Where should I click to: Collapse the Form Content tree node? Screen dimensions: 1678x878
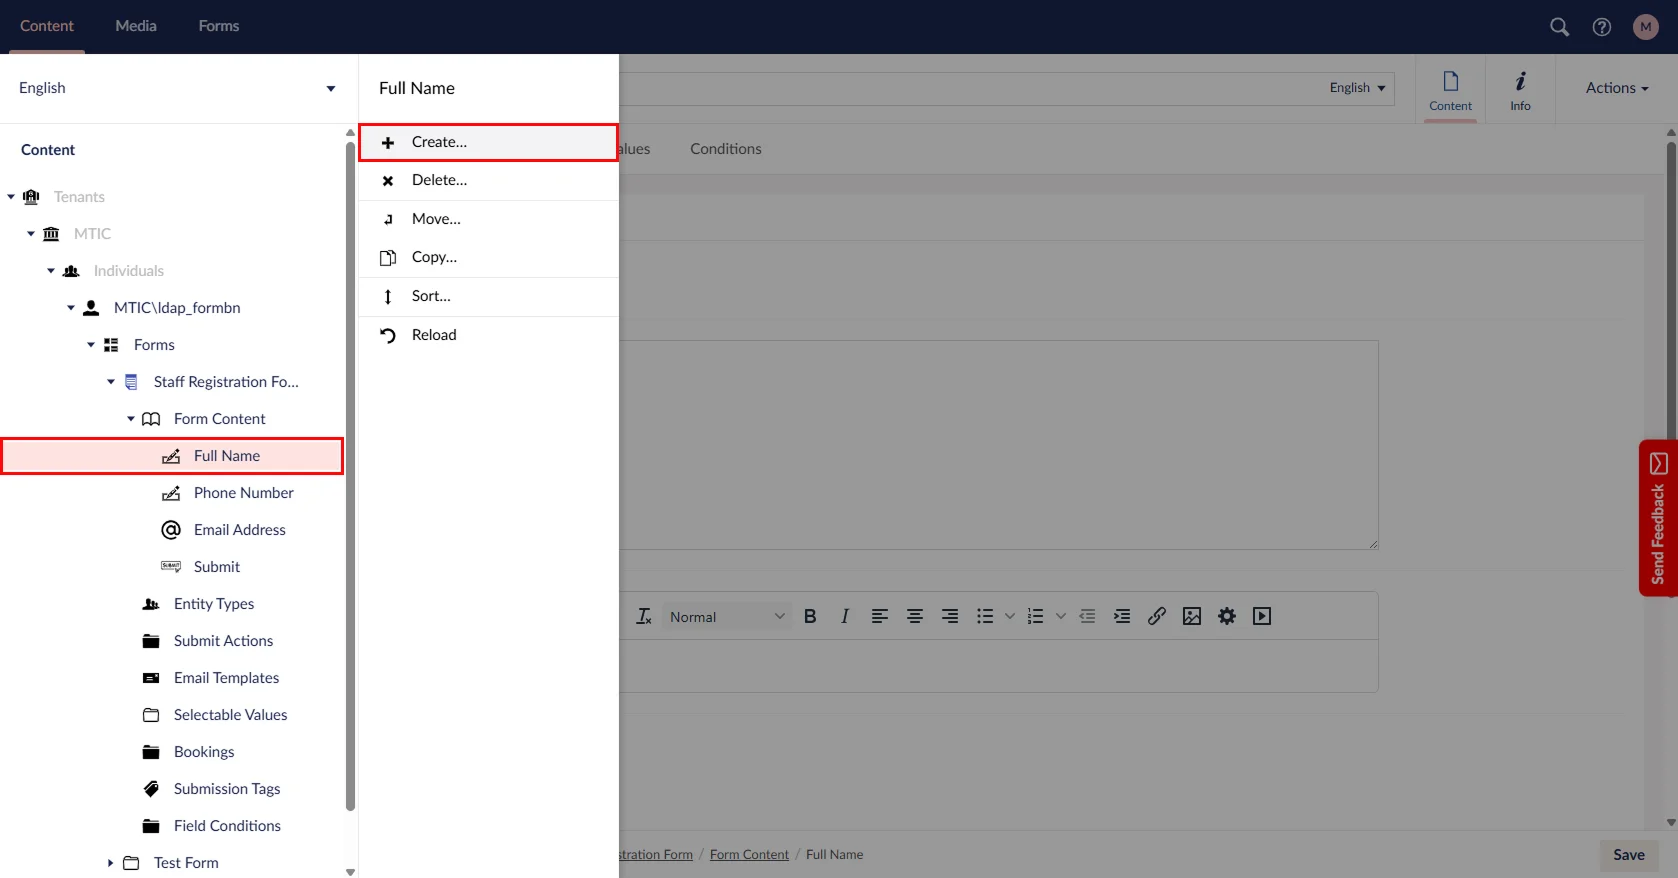point(131,419)
